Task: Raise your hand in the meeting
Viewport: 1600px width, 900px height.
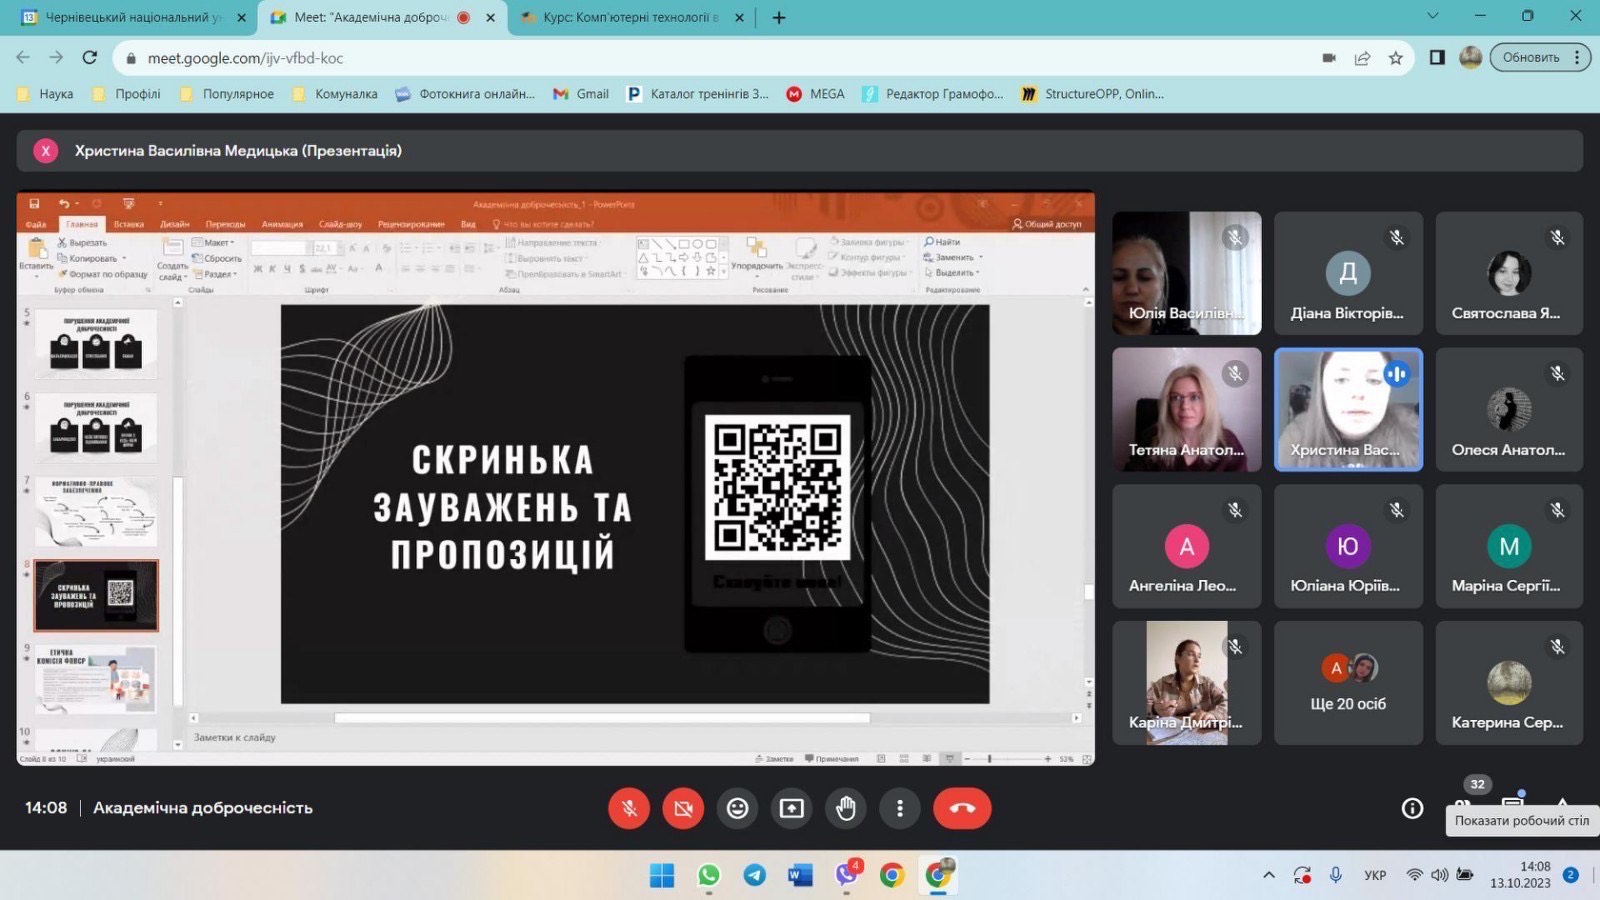Action: 846,808
